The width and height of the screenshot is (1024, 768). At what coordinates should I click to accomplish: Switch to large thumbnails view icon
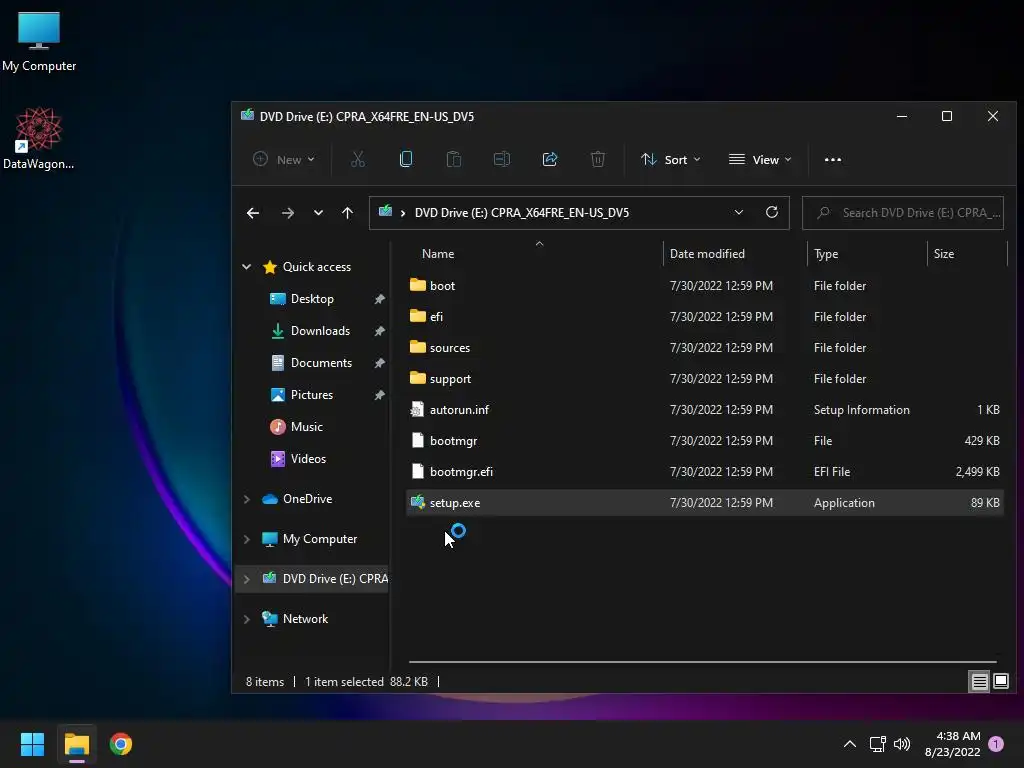pos(1001,682)
